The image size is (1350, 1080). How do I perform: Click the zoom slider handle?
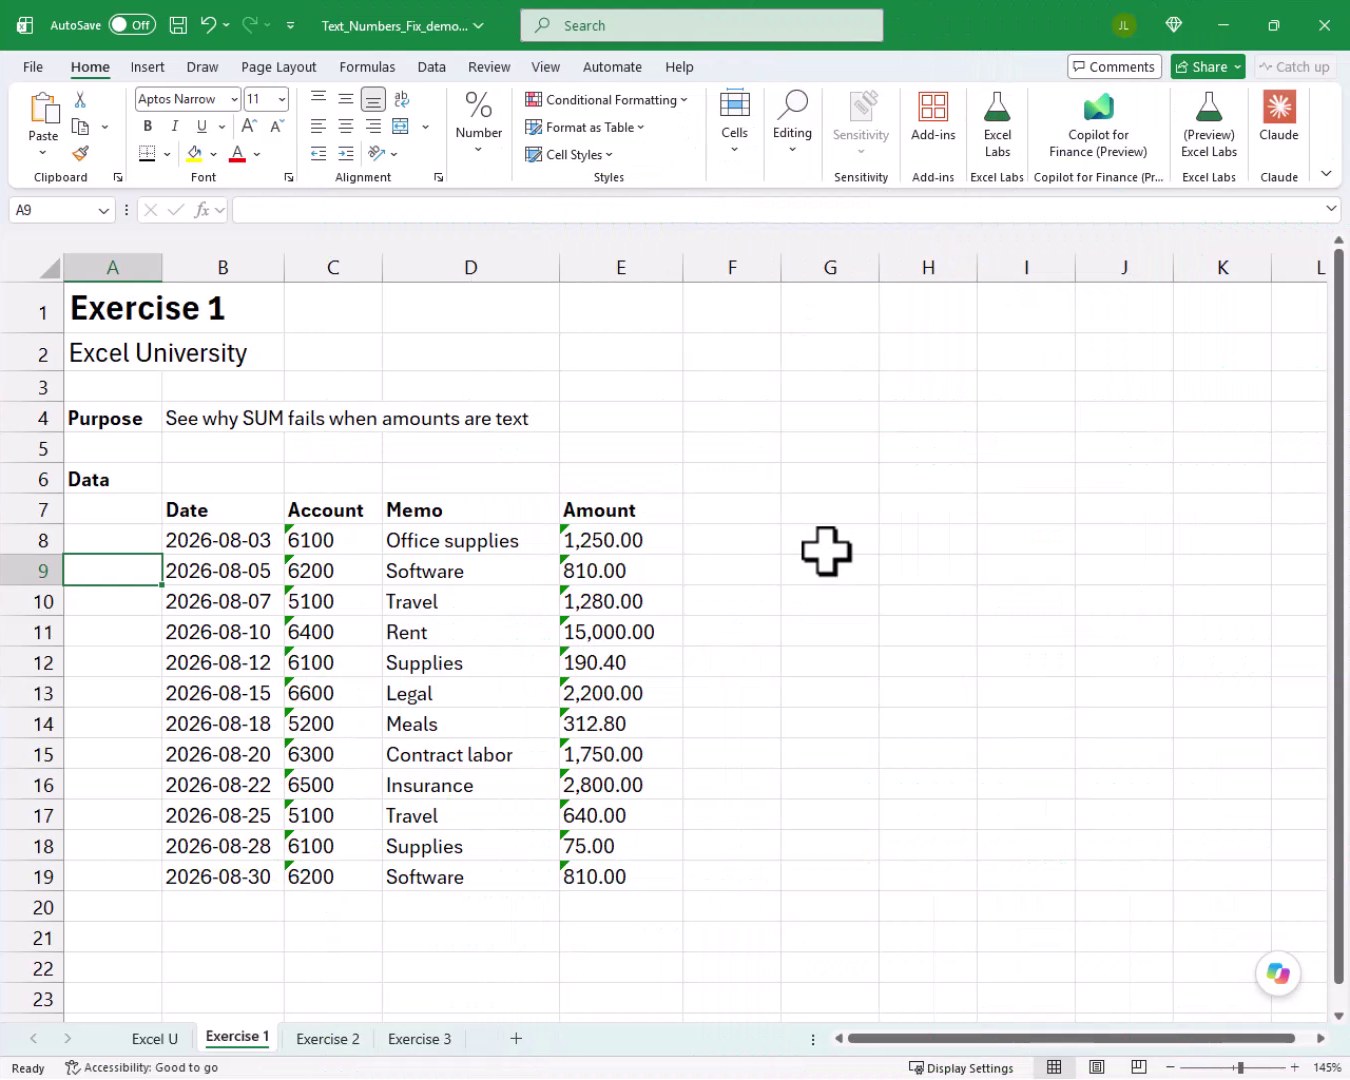[x=1240, y=1068]
